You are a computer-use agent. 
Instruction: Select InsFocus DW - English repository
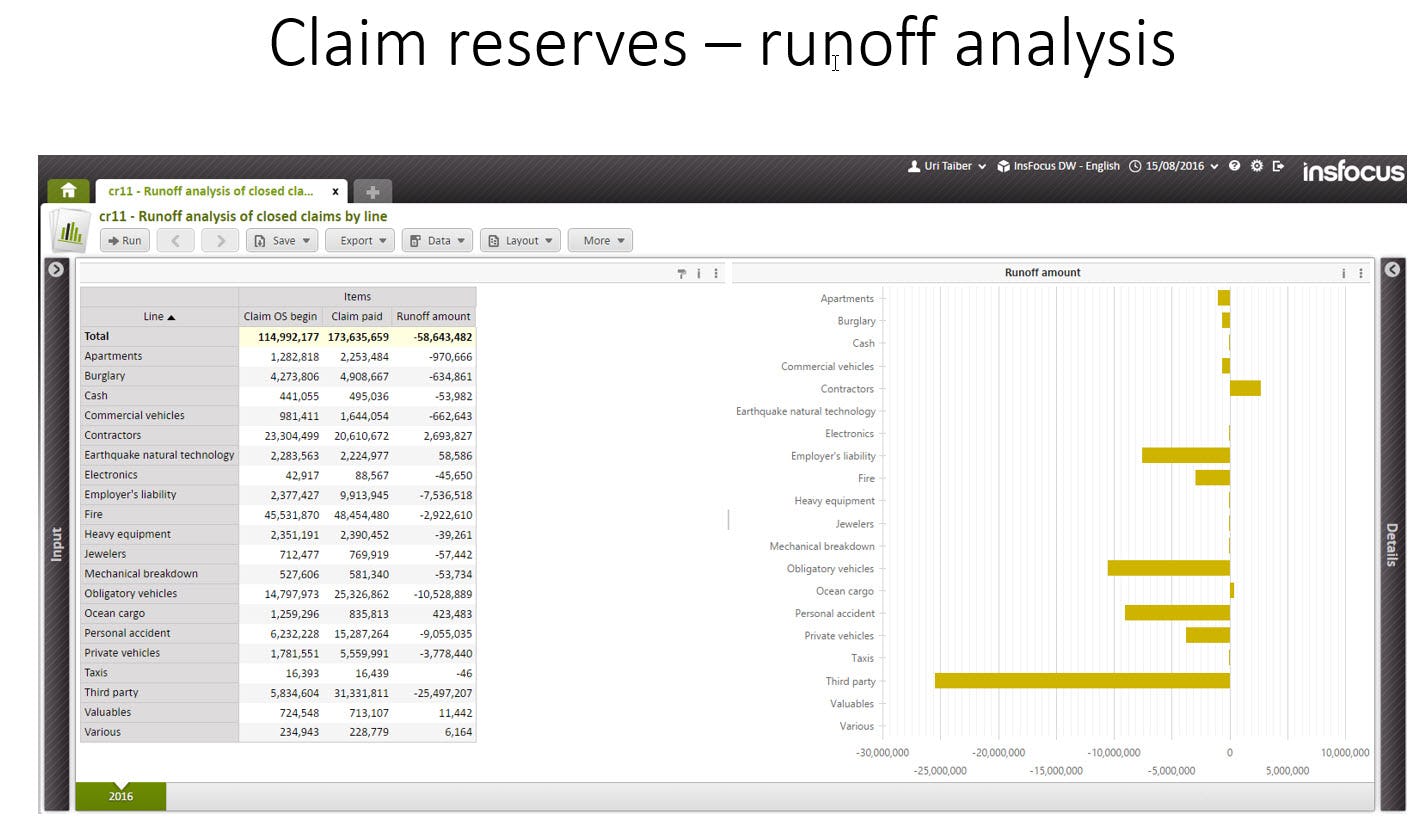tap(1058, 166)
